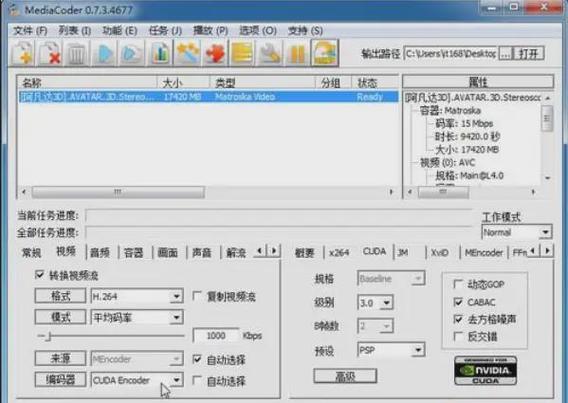This screenshot has height=403, width=568.
Task: Click the add file toolbar icon
Action: [x=23, y=54]
